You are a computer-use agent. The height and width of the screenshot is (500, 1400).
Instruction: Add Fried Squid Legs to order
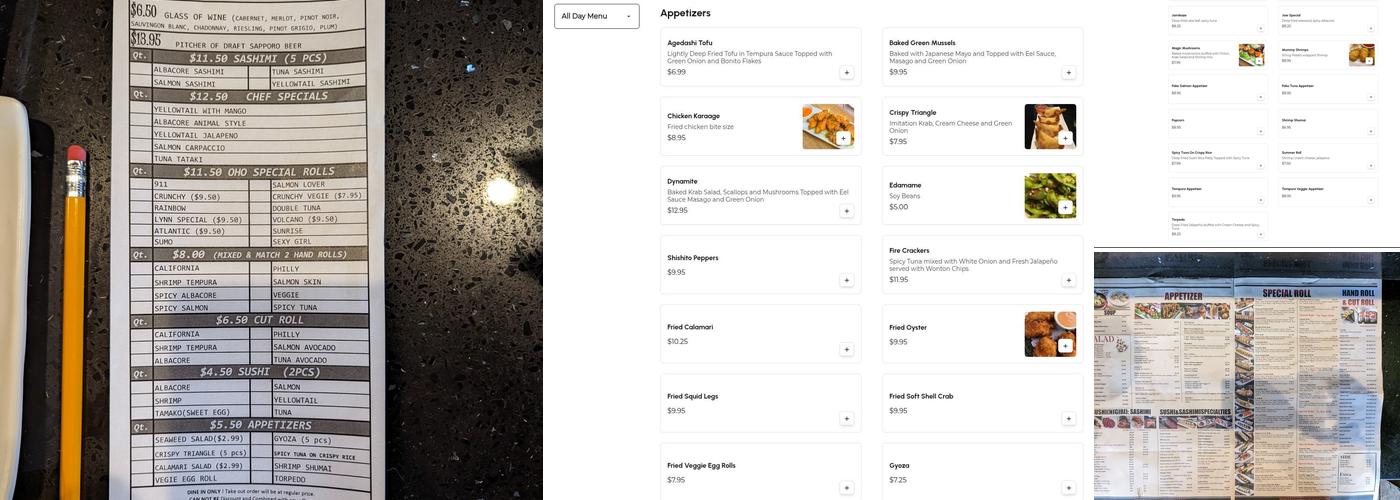[846, 418]
